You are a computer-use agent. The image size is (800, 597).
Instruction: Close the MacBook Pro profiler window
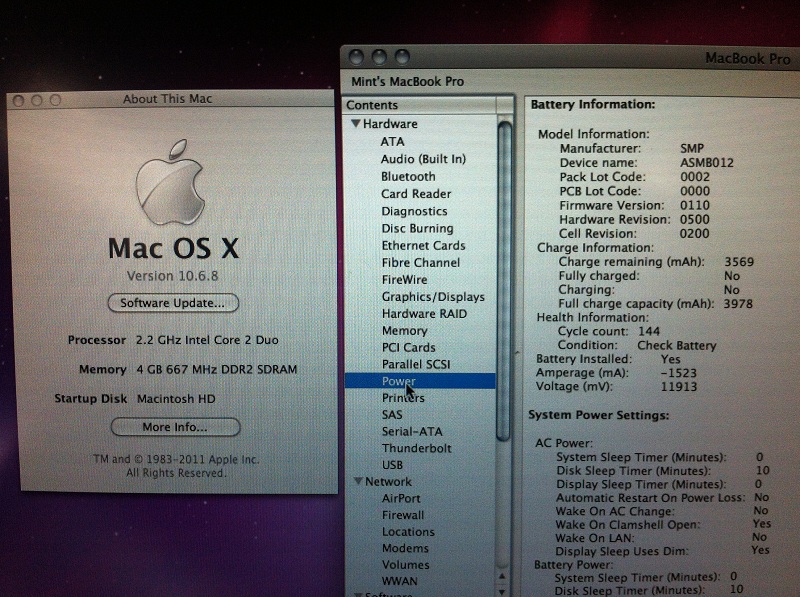tap(356, 57)
